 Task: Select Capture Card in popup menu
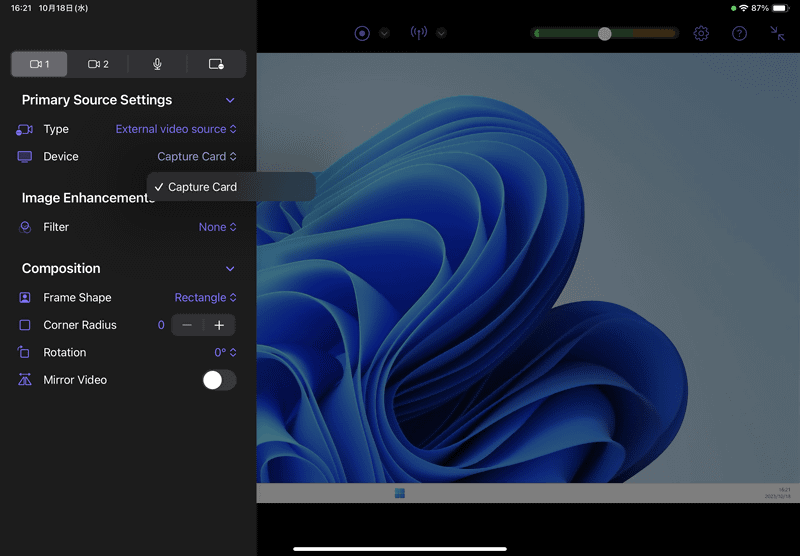(x=231, y=187)
